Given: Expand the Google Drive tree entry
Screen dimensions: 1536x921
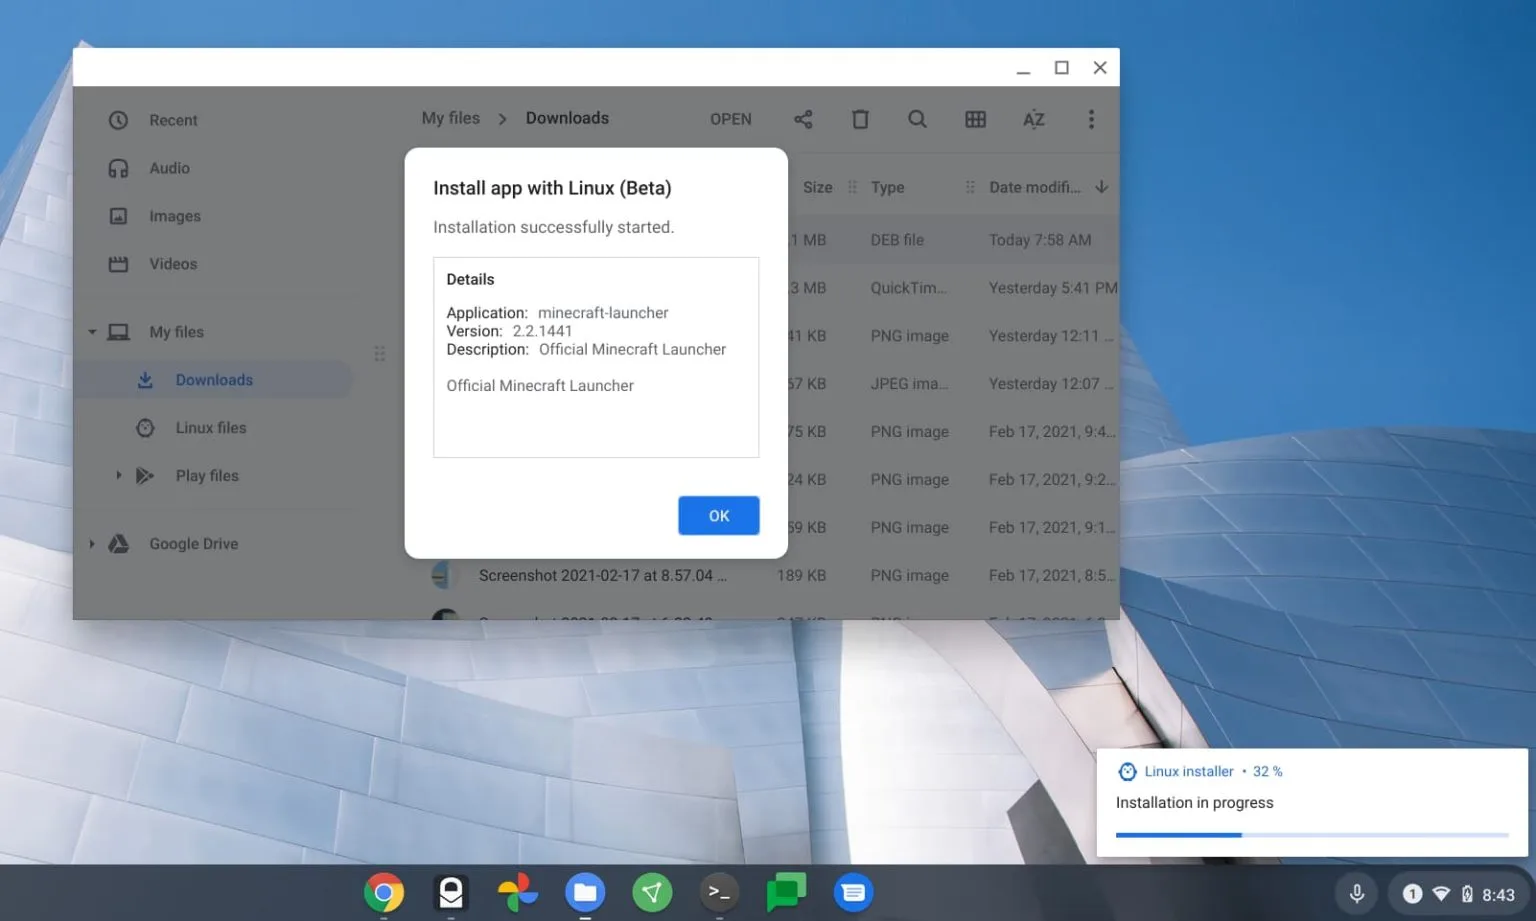Looking at the screenshot, I should click(x=92, y=543).
